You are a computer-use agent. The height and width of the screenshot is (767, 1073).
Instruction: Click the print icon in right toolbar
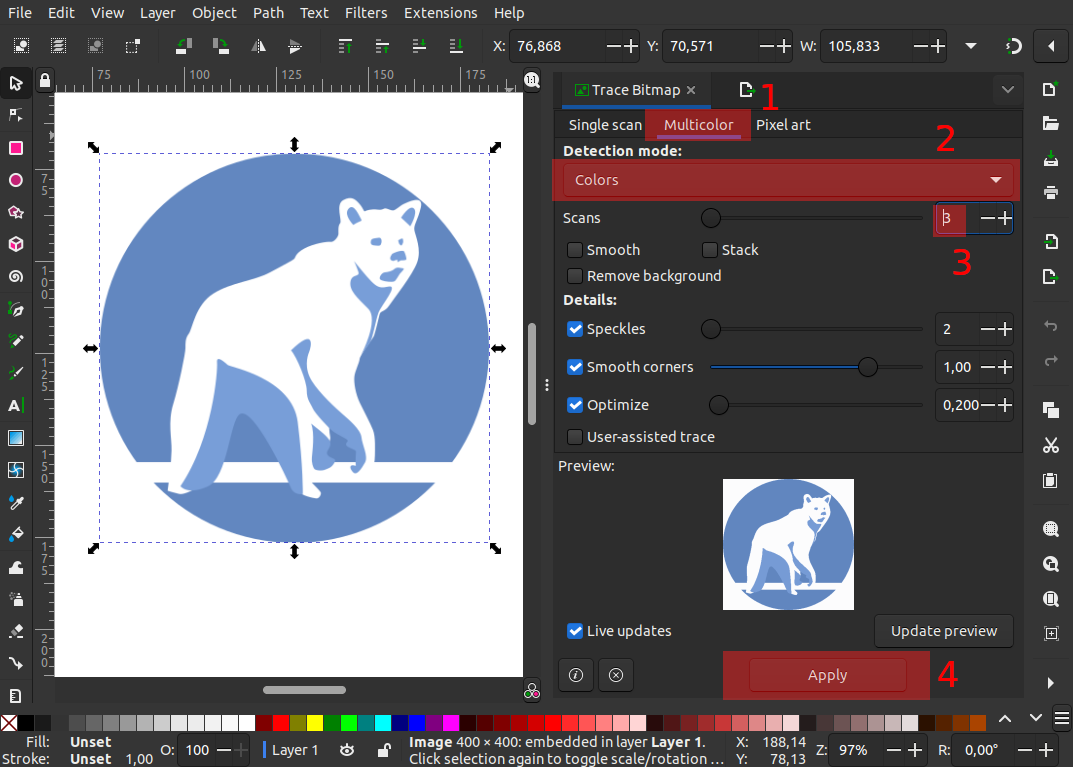[x=1050, y=192]
